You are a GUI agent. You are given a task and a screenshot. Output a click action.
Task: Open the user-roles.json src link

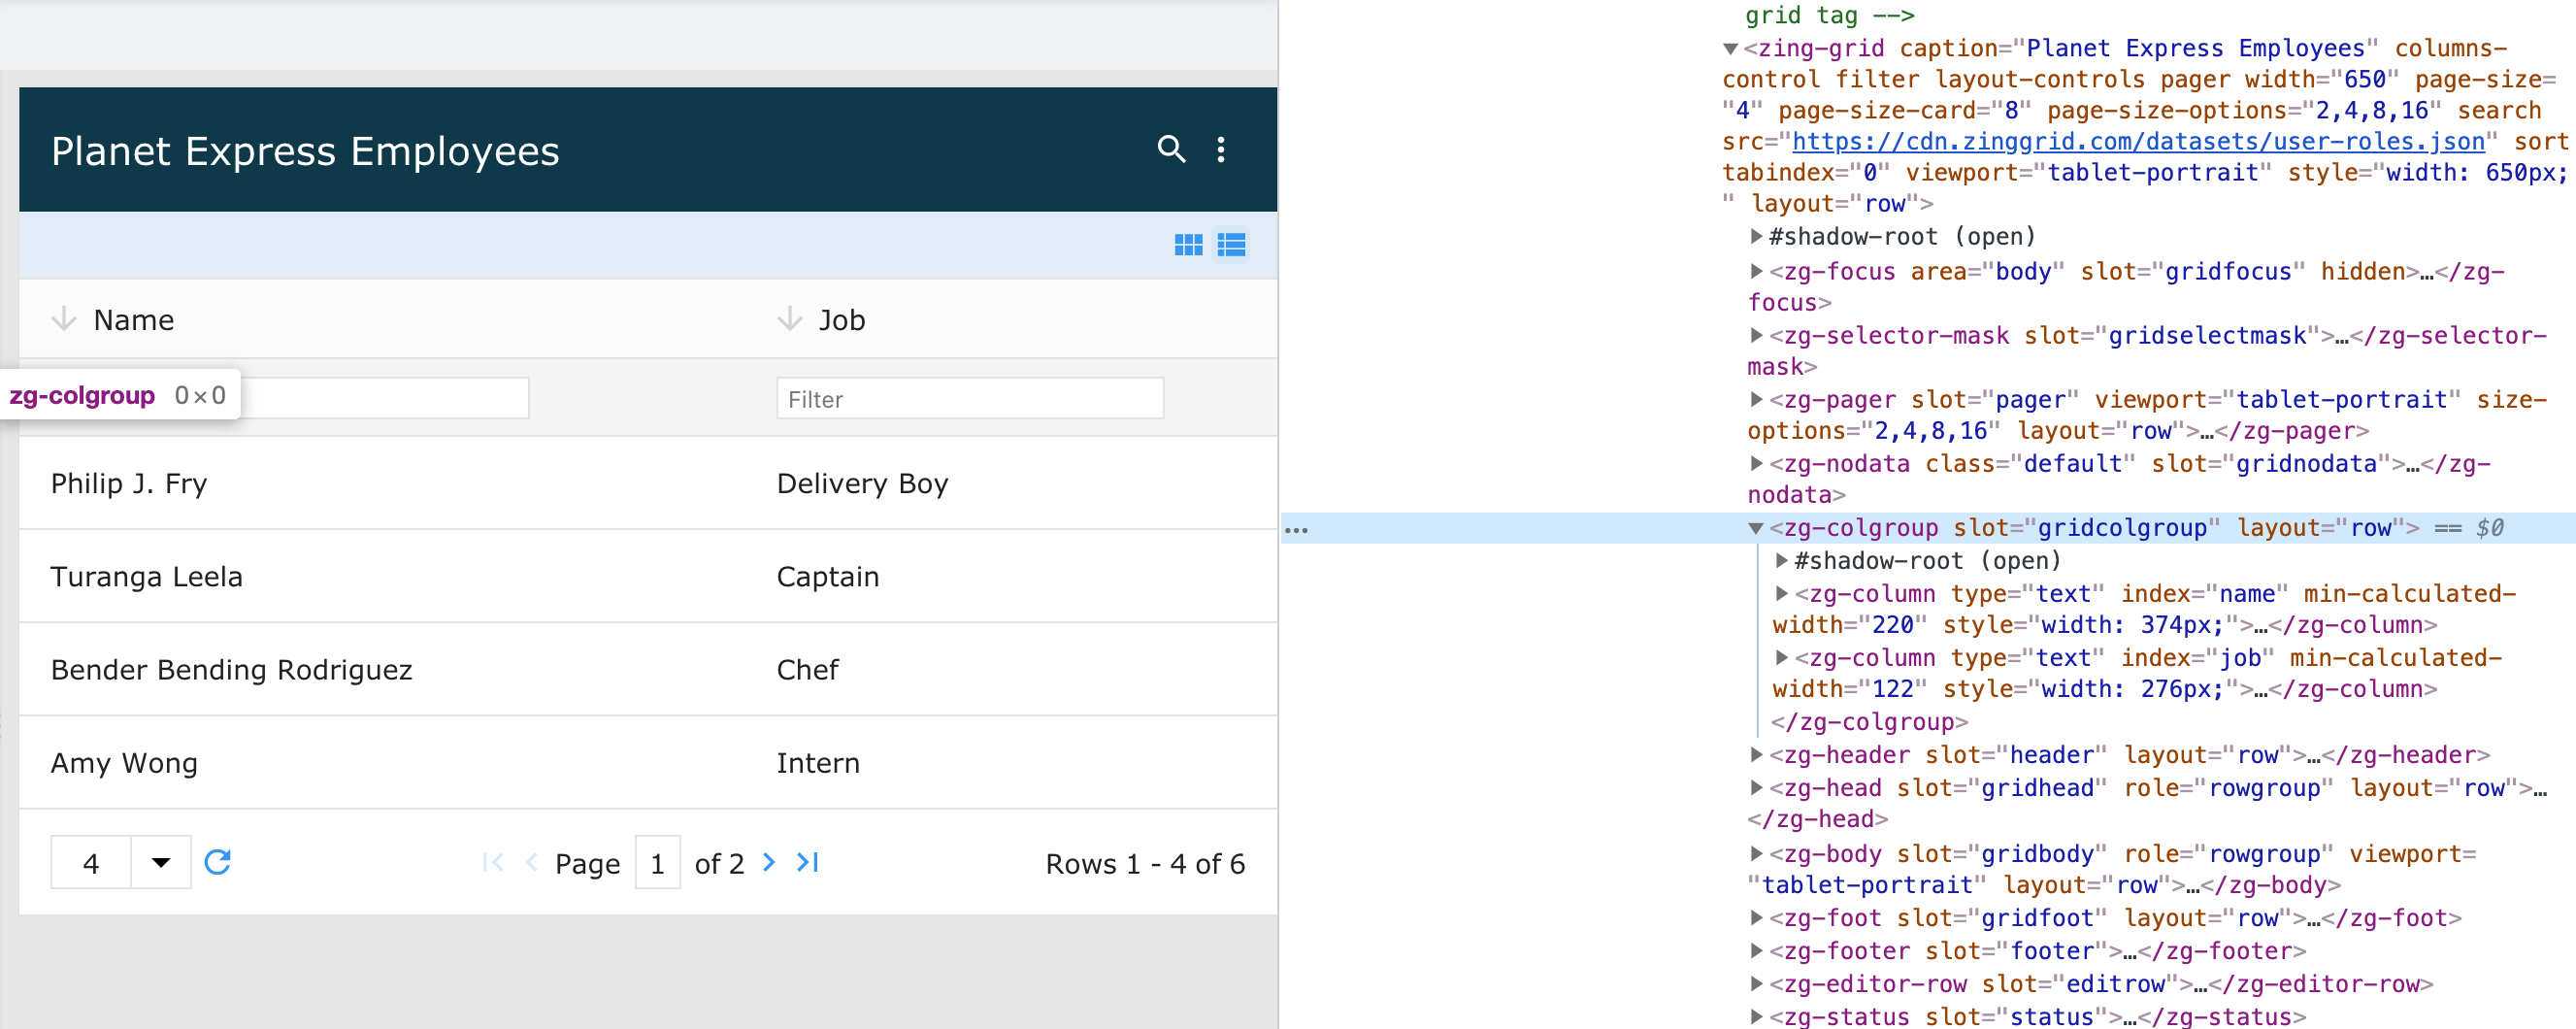click(x=2138, y=142)
